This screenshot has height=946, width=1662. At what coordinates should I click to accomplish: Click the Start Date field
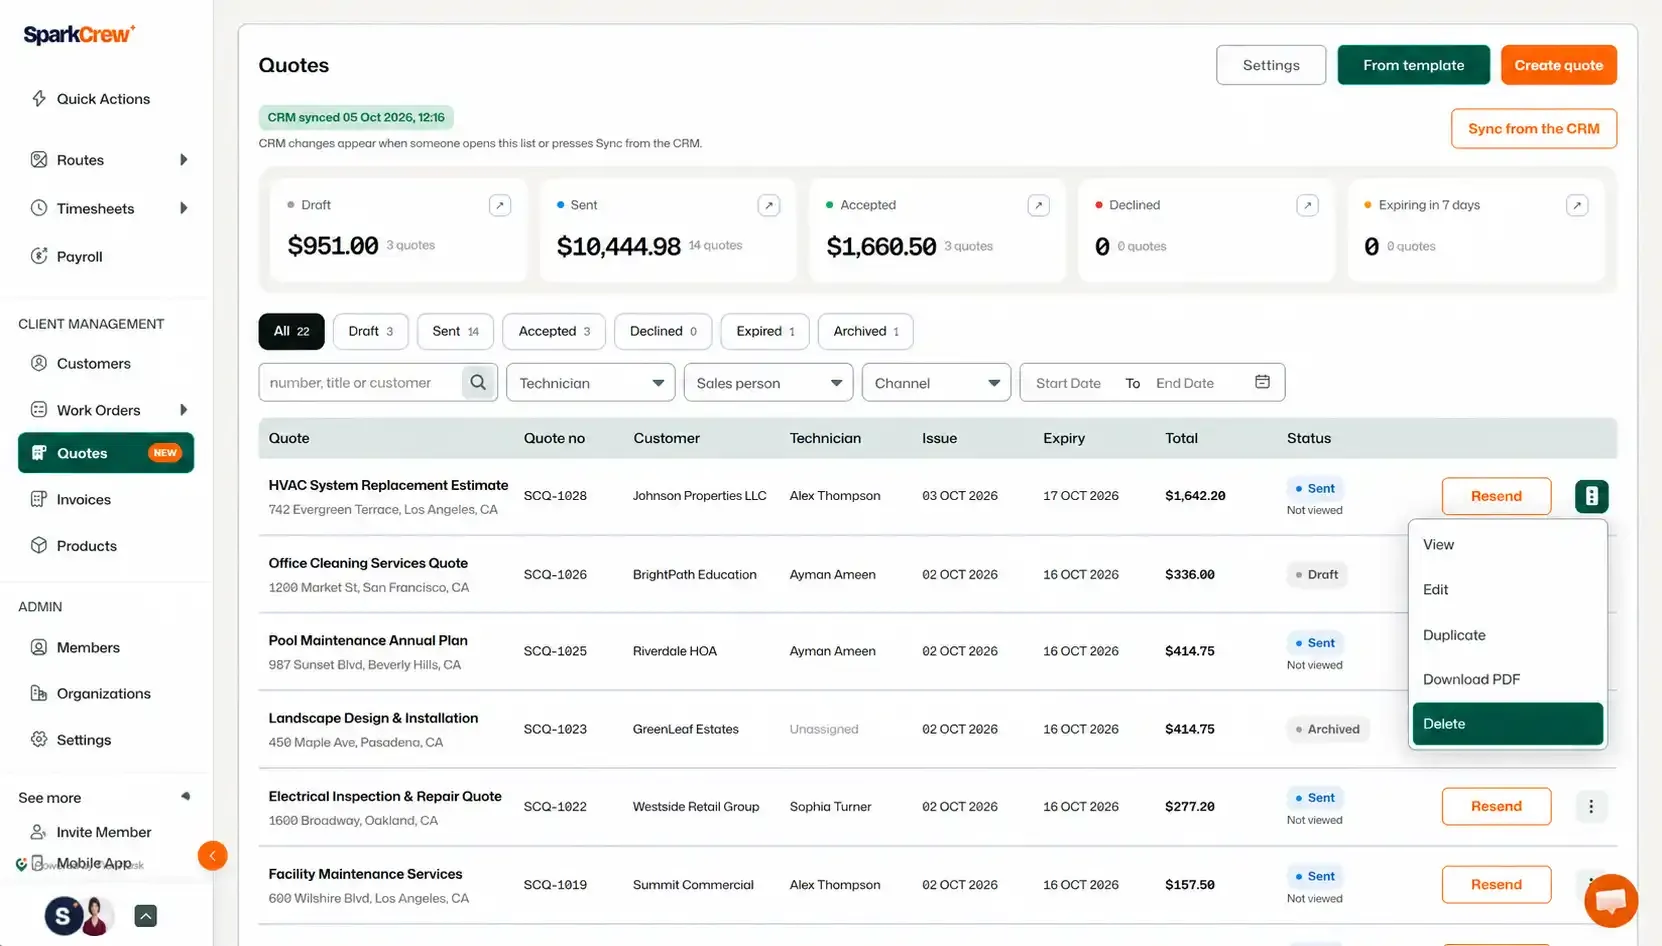pos(1068,383)
